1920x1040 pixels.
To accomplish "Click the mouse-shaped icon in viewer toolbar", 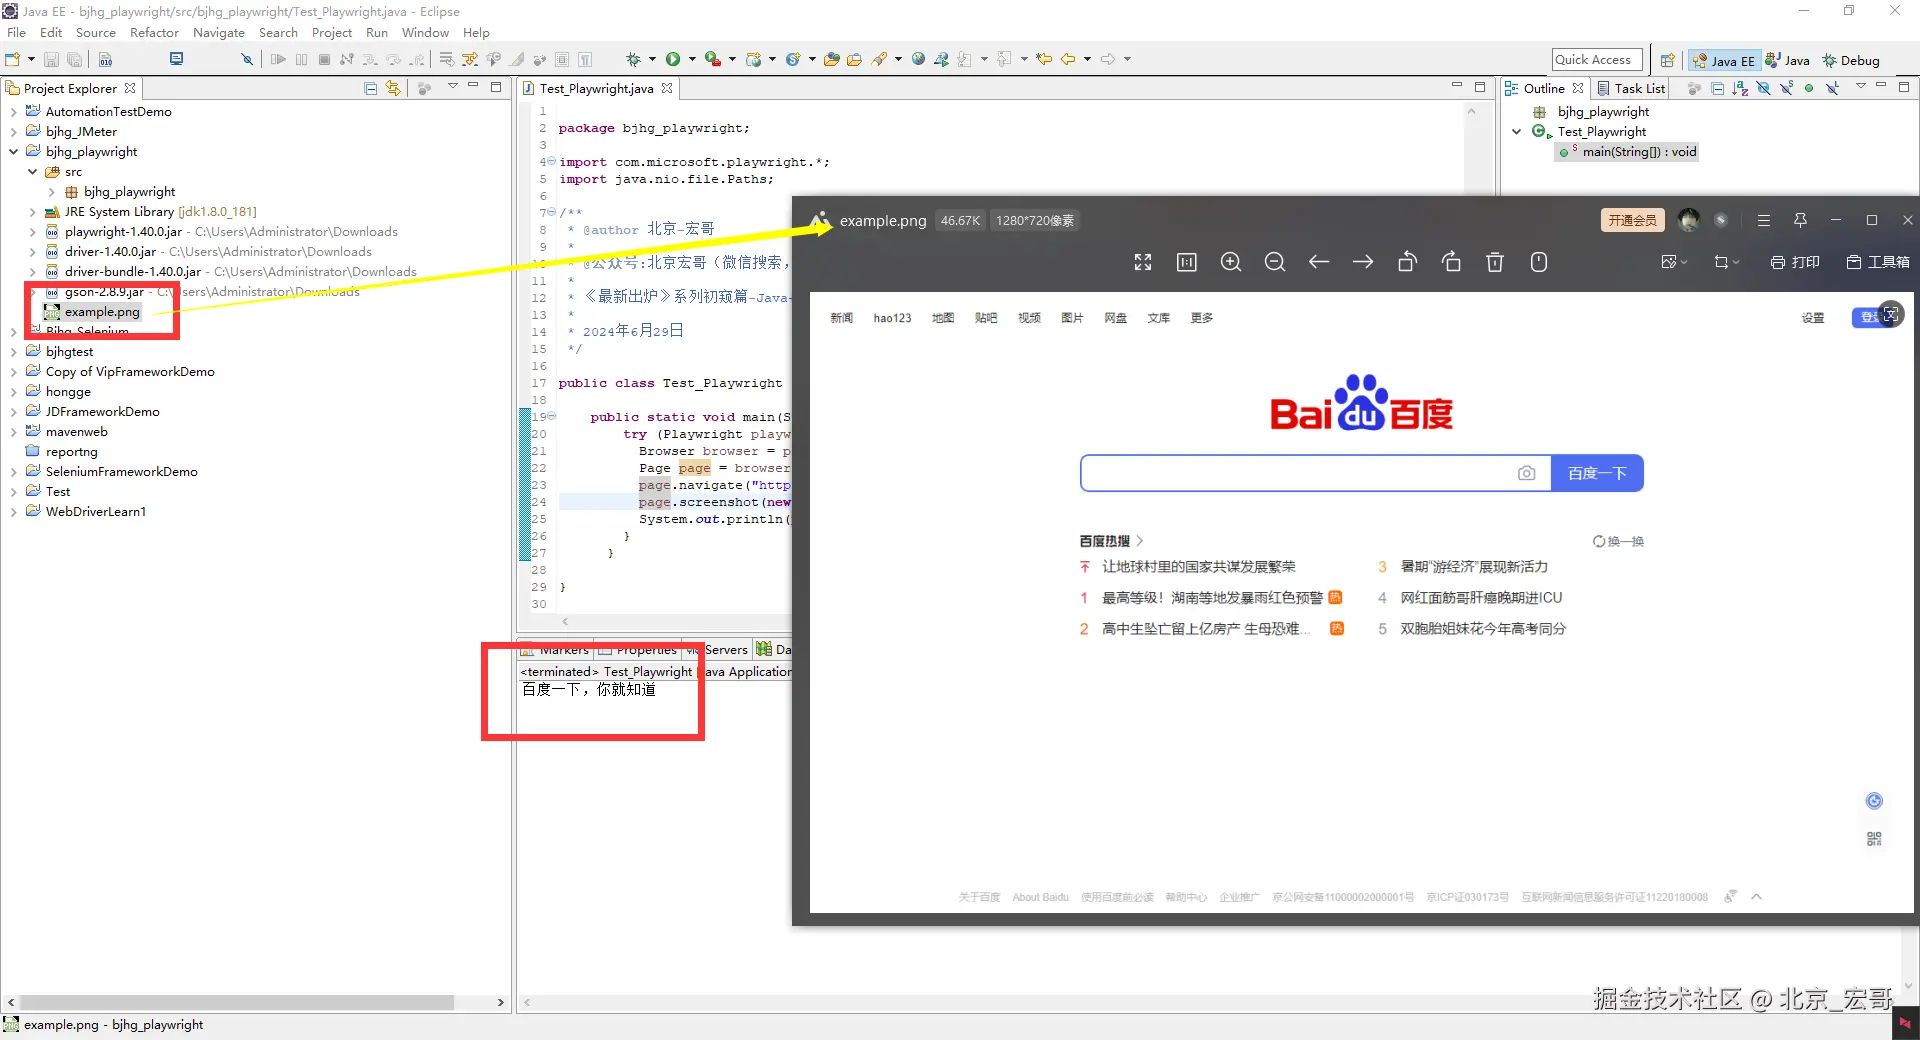I will click(x=1539, y=262).
